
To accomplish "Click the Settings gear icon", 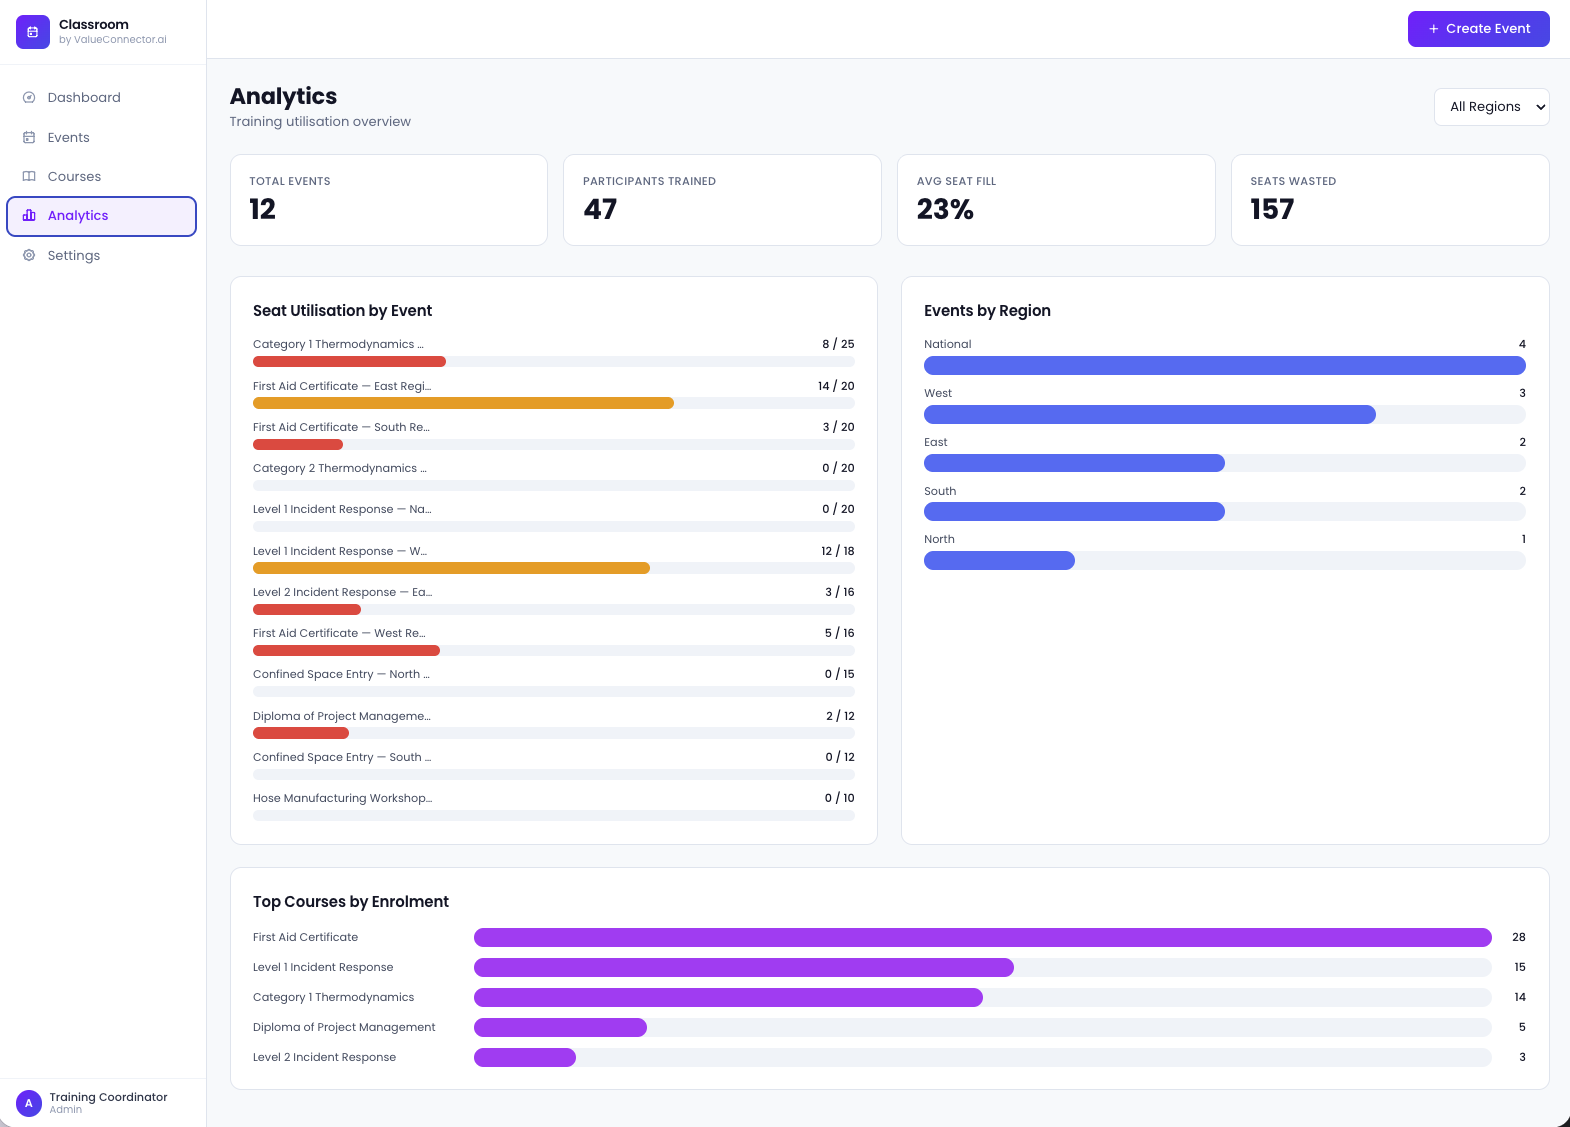I will point(29,255).
